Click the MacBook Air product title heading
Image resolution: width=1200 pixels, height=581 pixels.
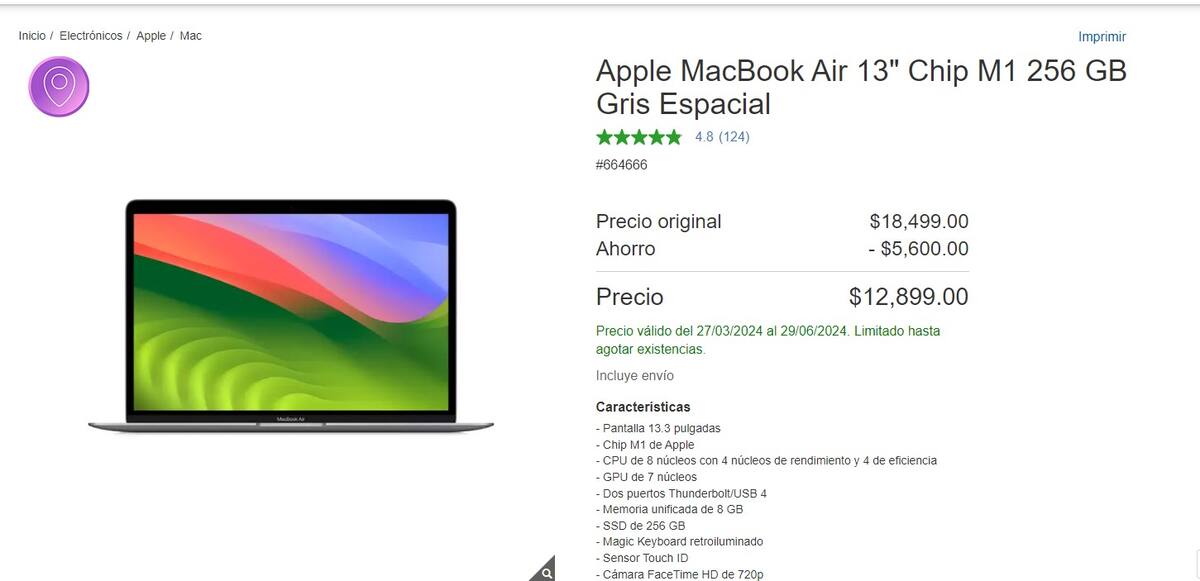[x=861, y=87]
